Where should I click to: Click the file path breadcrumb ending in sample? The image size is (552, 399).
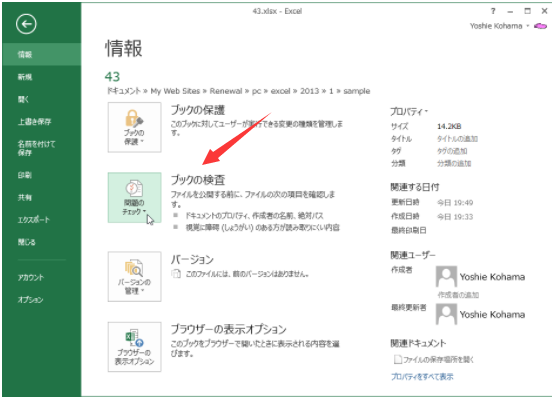(x=238, y=91)
